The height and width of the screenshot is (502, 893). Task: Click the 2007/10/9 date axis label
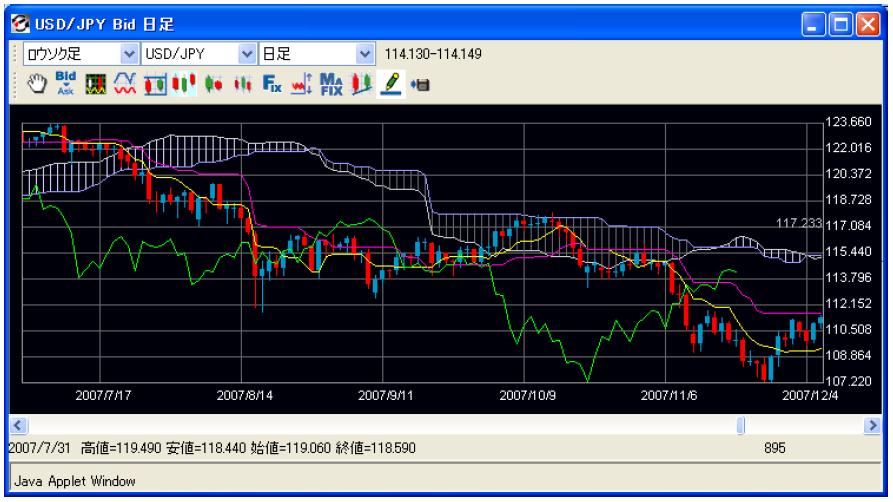pos(527,395)
